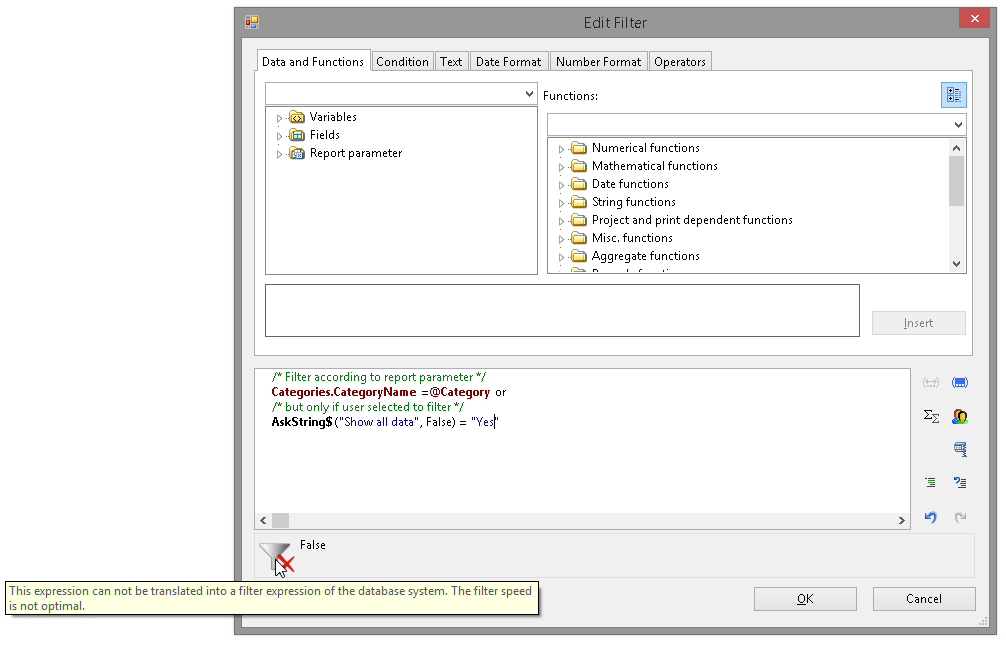
Task: Expand Project and print dependent functions
Action: click(561, 221)
